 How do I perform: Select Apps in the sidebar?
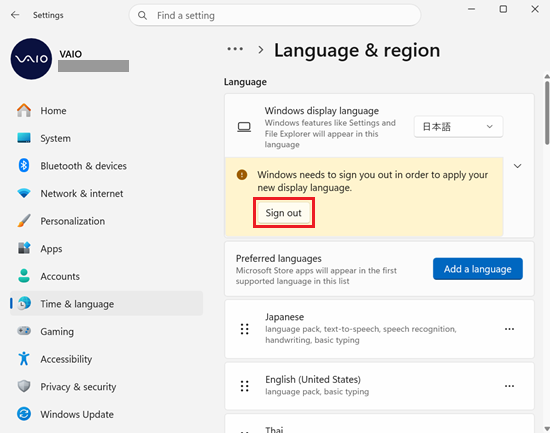pos(106,248)
